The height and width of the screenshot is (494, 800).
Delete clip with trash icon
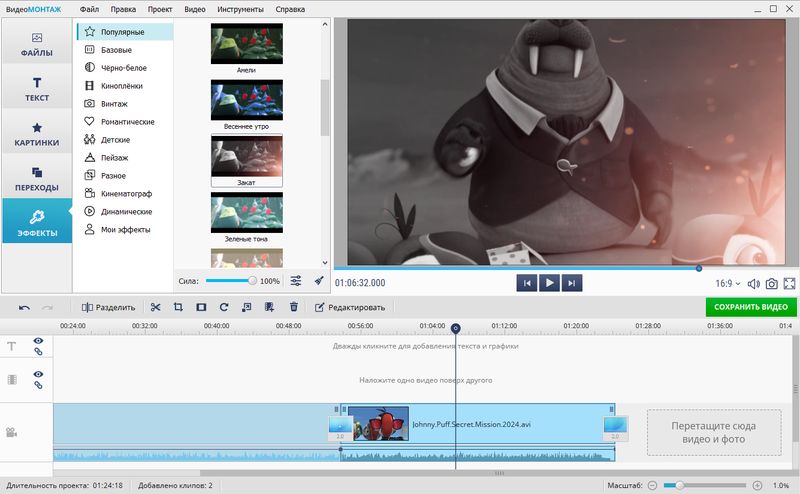(294, 307)
